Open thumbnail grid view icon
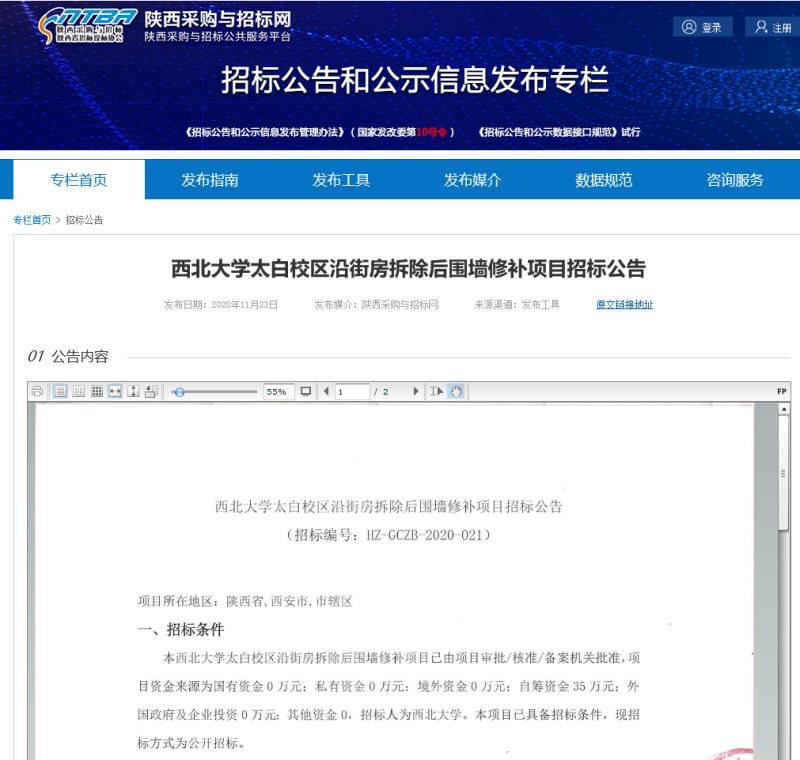The width and height of the screenshot is (800, 760). pos(97,392)
